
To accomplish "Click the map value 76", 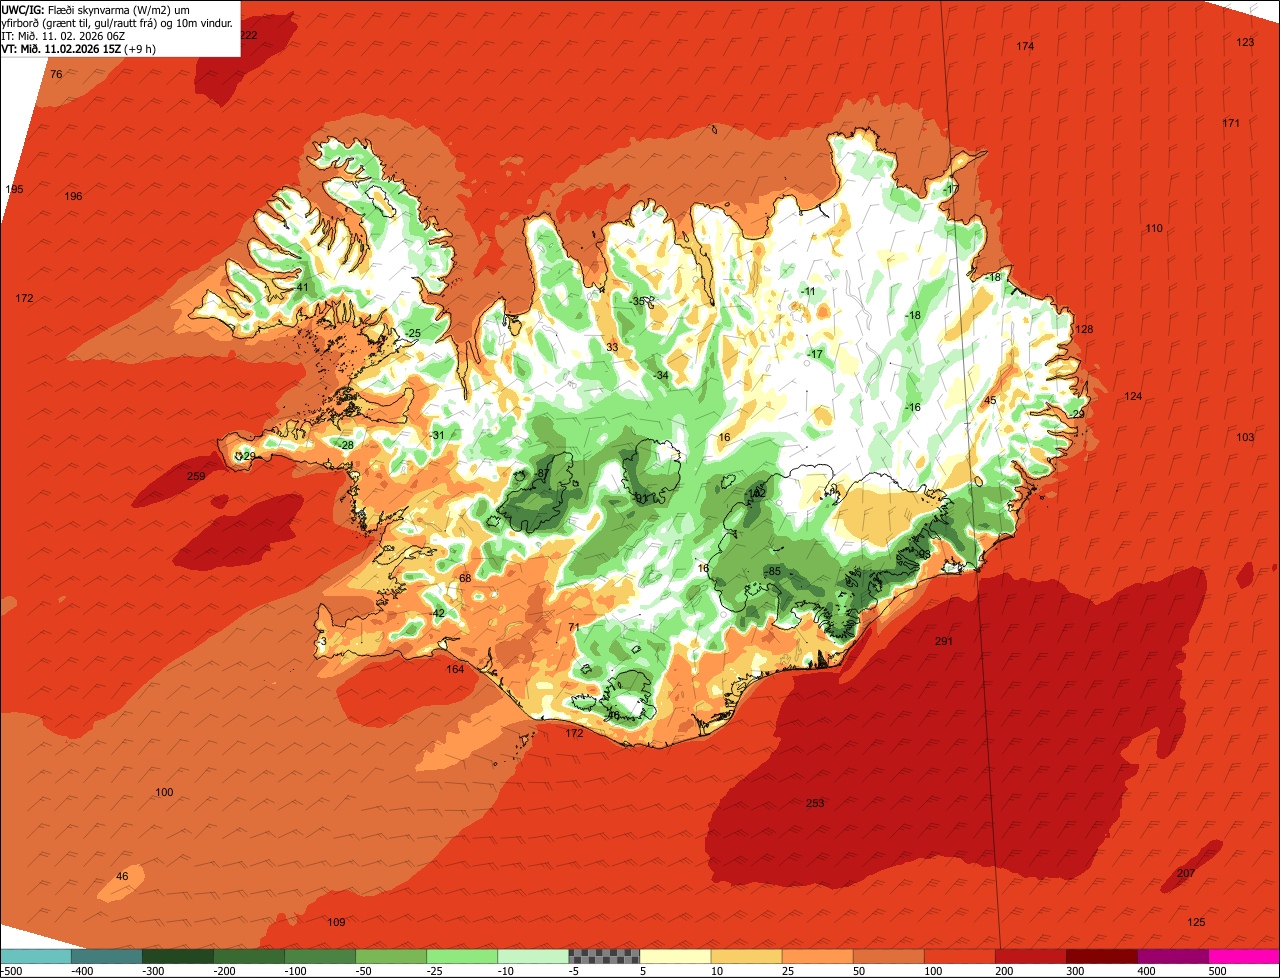I will tap(56, 75).
